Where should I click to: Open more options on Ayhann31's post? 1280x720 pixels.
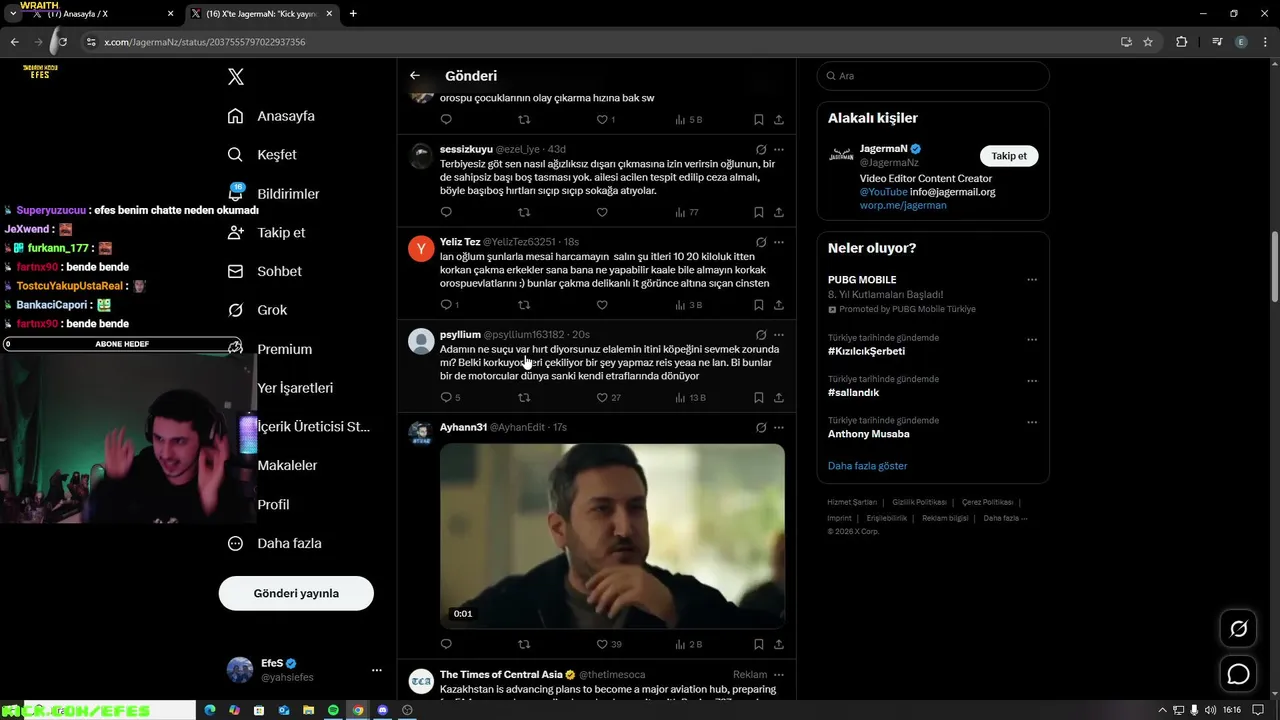(x=779, y=427)
